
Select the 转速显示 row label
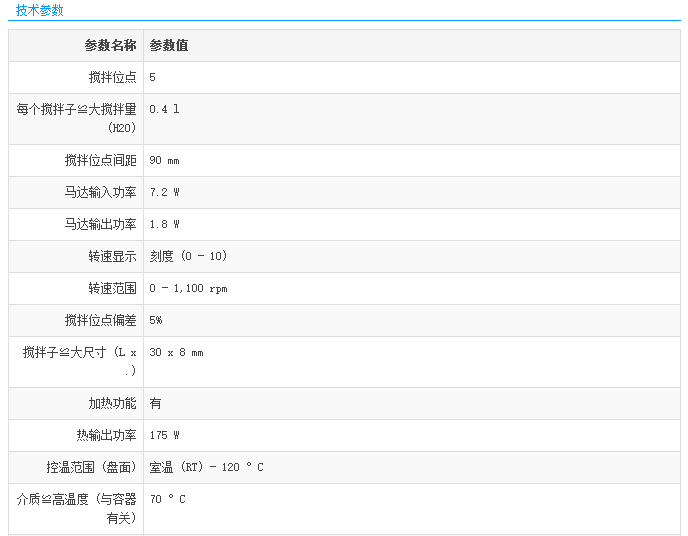[x=112, y=257]
